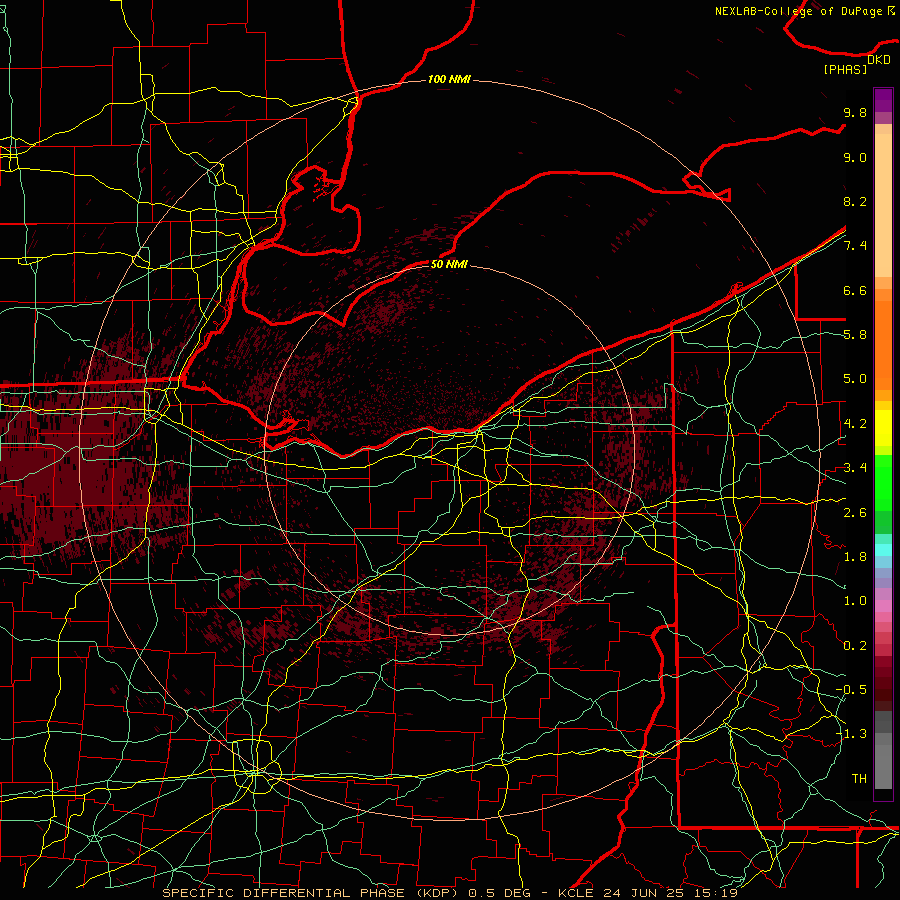Screen dimensions: 900x900
Task: Click the 50 NMI range ring label
Action: pos(449,264)
